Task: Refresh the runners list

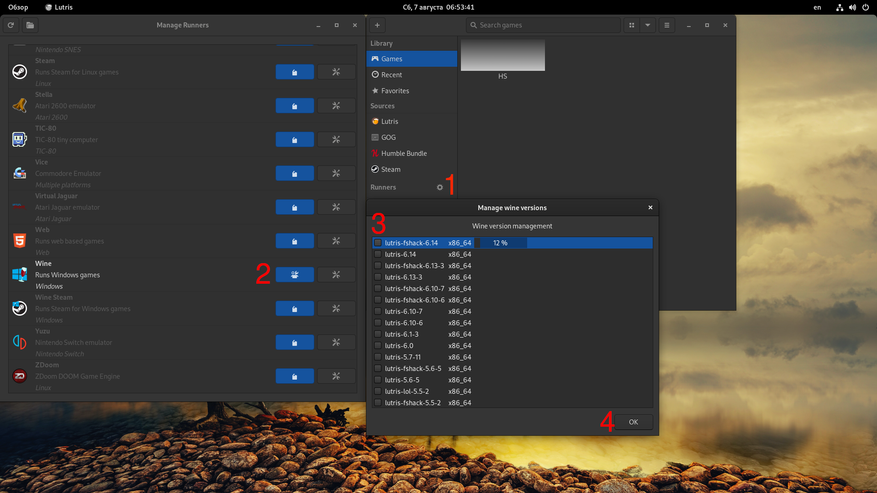Action: (x=11, y=25)
